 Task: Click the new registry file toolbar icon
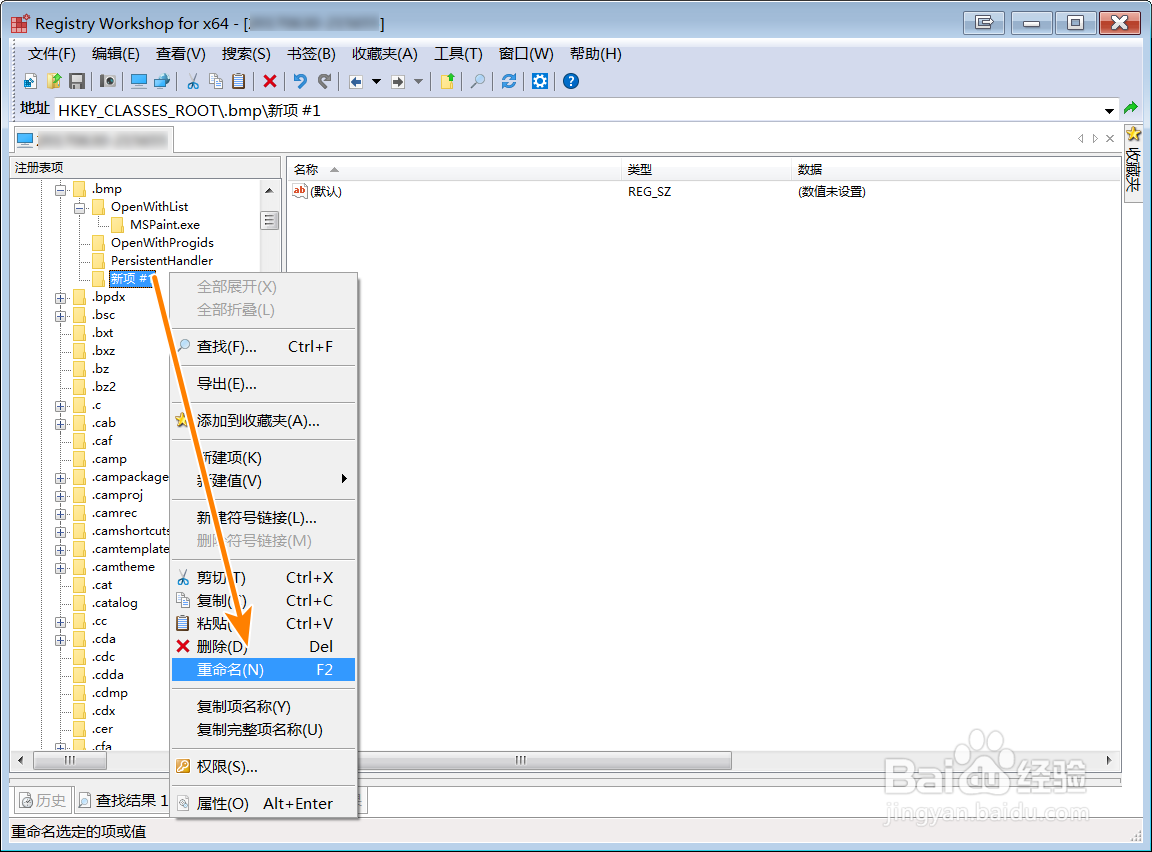(30, 82)
